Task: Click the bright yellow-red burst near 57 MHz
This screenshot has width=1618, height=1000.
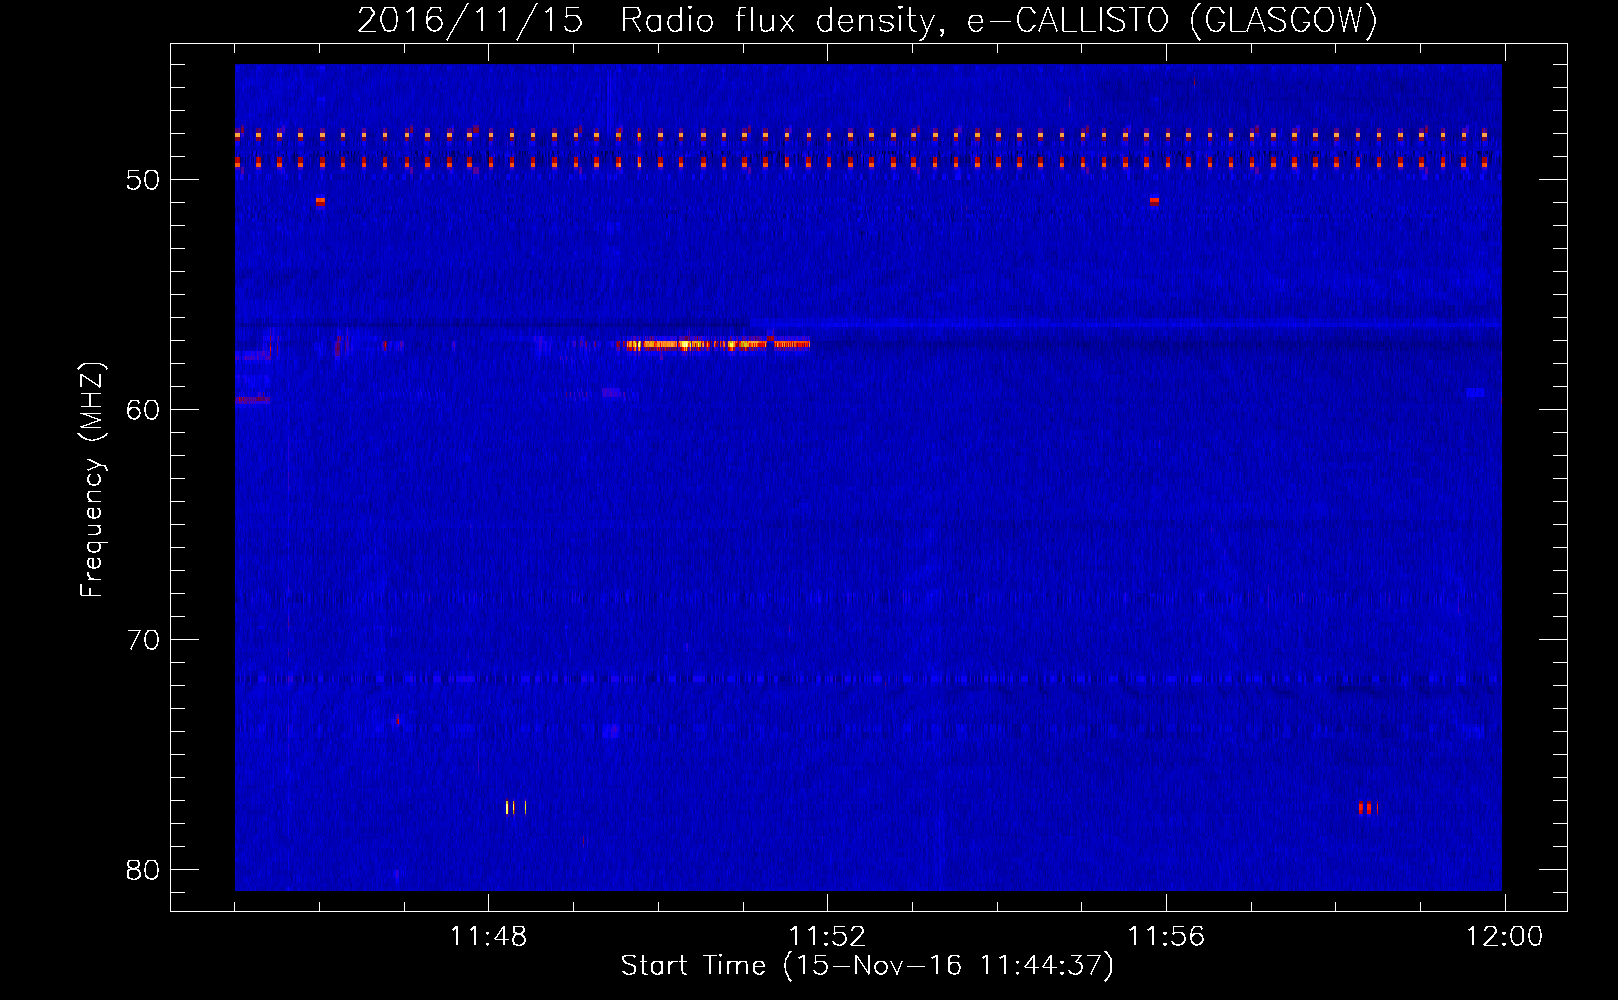Action: (717, 344)
